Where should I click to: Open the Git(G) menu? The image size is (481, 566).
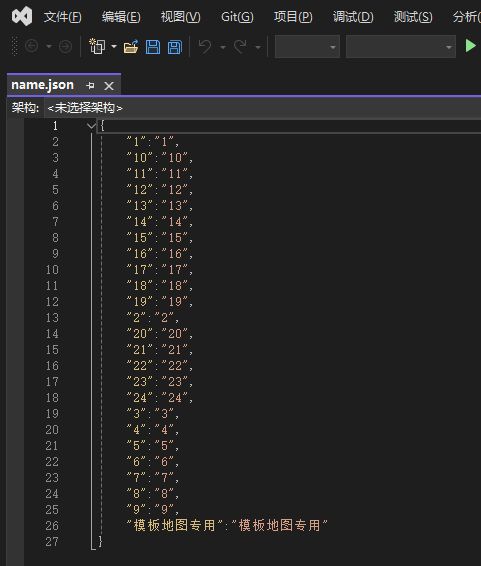237,17
